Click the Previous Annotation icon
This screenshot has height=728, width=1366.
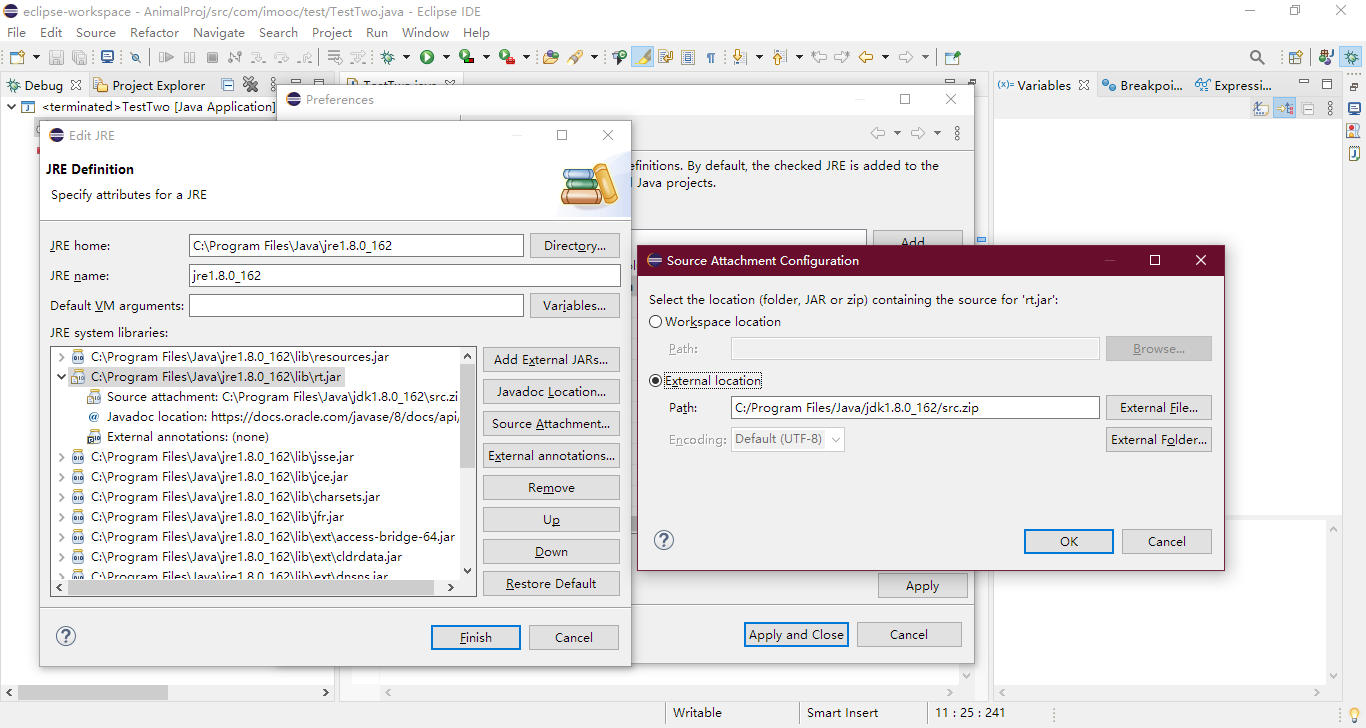point(780,57)
